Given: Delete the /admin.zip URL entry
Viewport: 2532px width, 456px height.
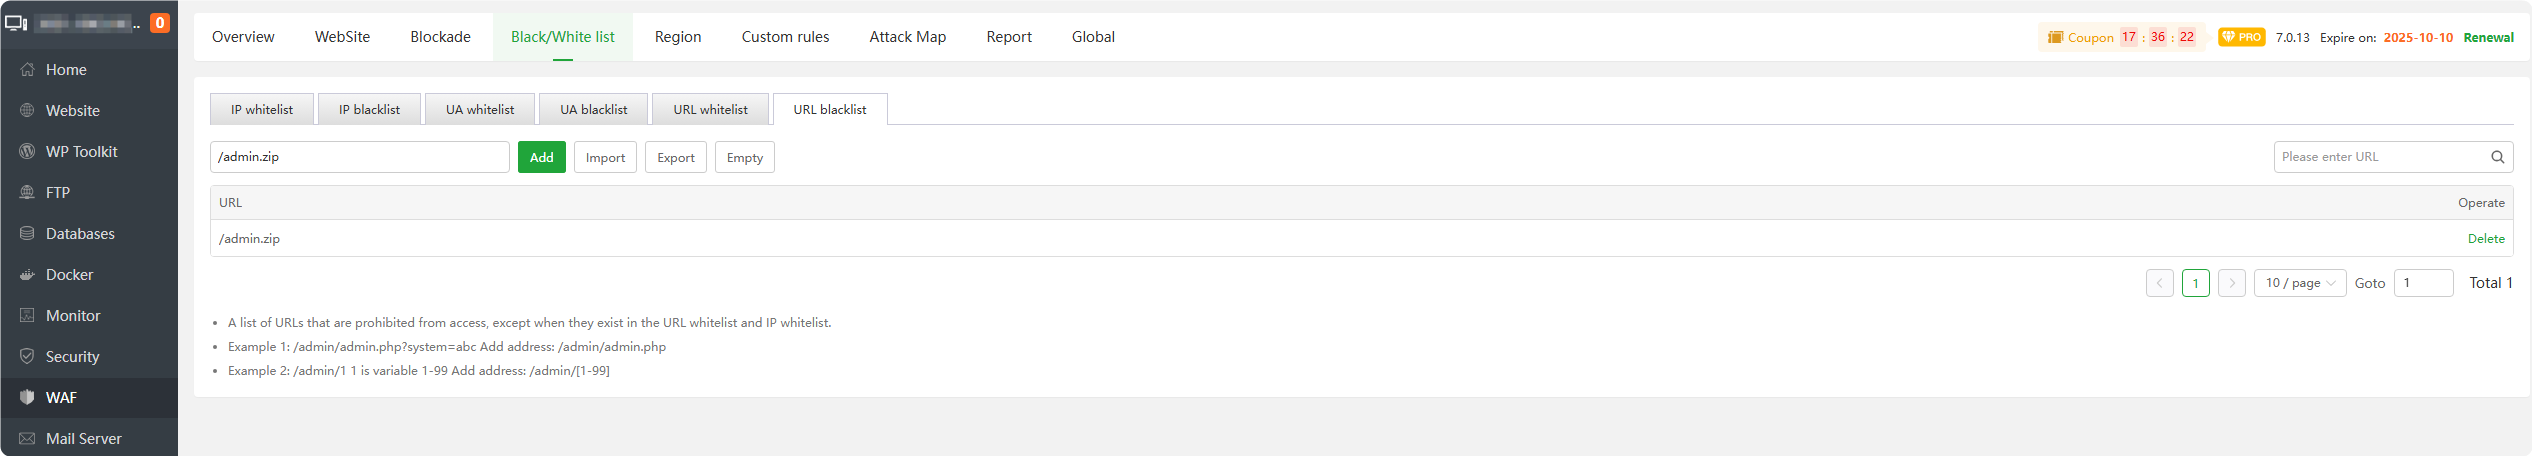Looking at the screenshot, I should tap(2485, 239).
